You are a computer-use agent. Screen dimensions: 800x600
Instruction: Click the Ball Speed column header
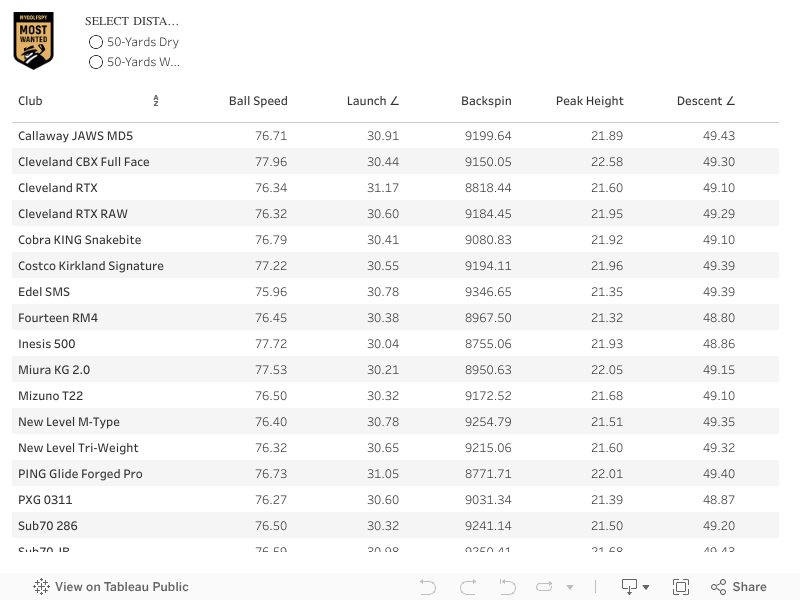tap(258, 101)
